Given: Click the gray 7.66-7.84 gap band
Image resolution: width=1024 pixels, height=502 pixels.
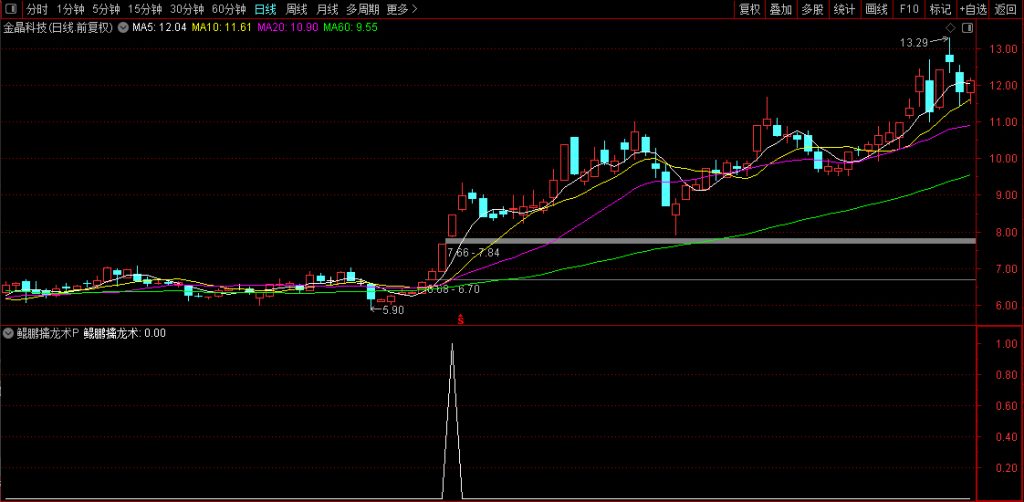Looking at the screenshot, I should (x=700, y=241).
